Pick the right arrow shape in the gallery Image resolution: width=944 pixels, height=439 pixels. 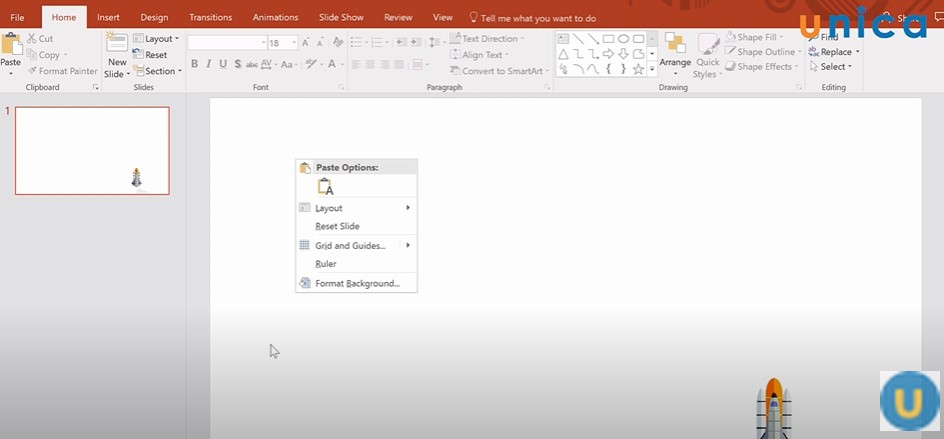coord(608,54)
